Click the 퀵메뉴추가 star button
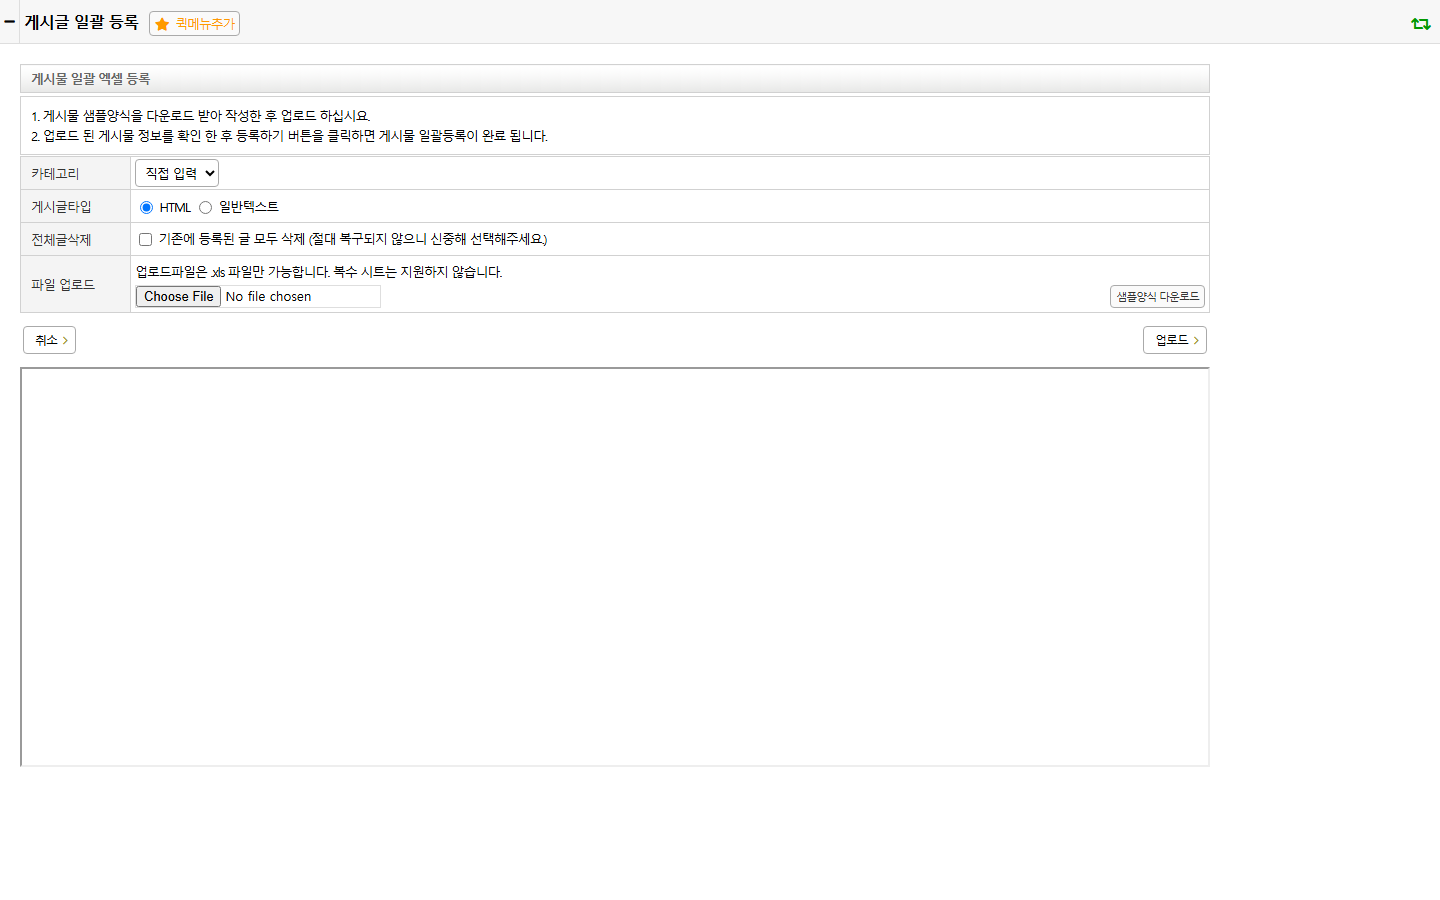The height and width of the screenshot is (900, 1440). point(194,24)
